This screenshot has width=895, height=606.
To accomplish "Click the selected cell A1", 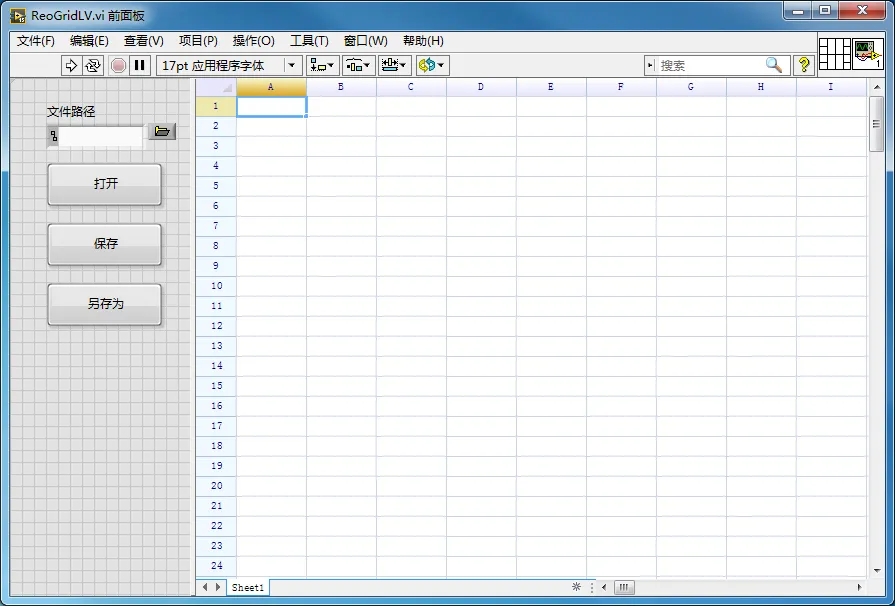I will 272,106.
